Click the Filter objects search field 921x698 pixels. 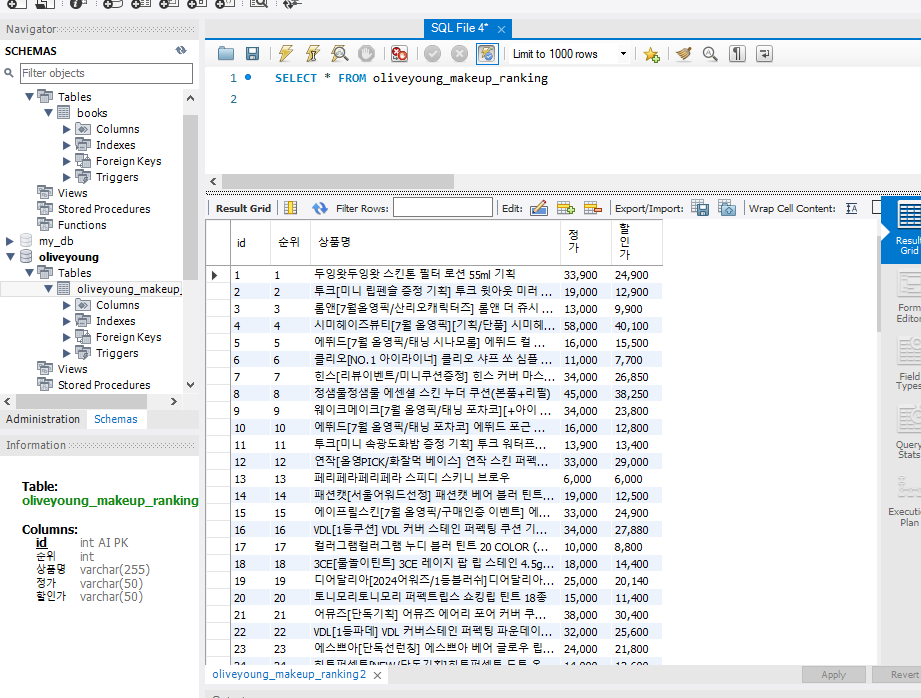tap(106, 73)
